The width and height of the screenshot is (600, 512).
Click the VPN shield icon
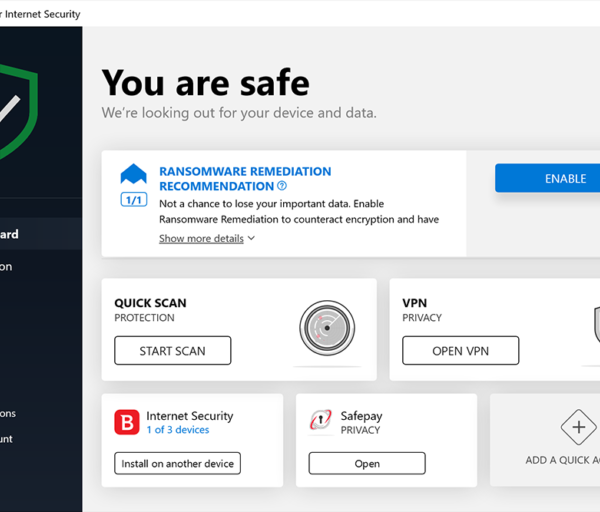597,324
